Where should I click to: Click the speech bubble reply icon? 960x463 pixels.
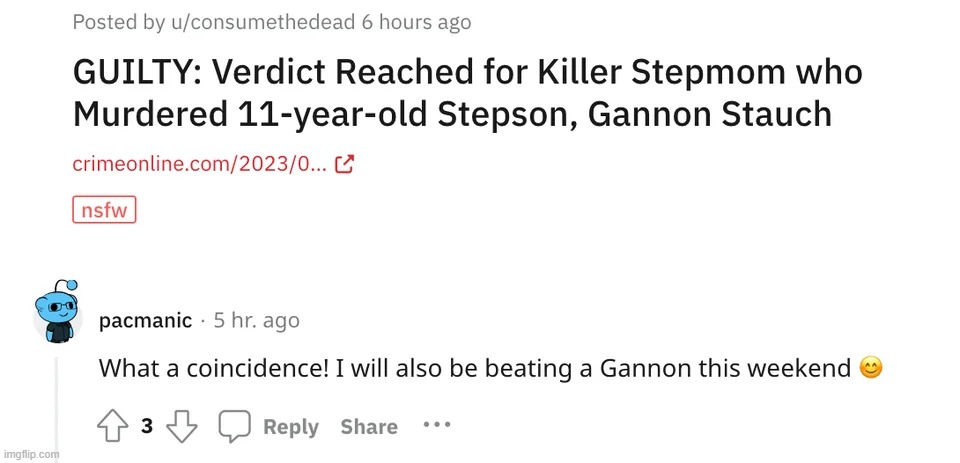point(235,426)
